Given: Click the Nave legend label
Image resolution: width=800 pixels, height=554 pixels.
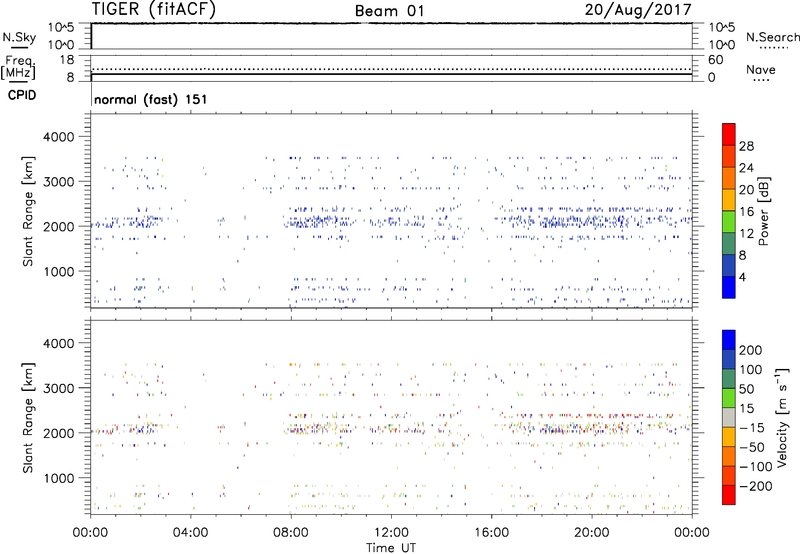Looking at the screenshot, I should [761, 69].
